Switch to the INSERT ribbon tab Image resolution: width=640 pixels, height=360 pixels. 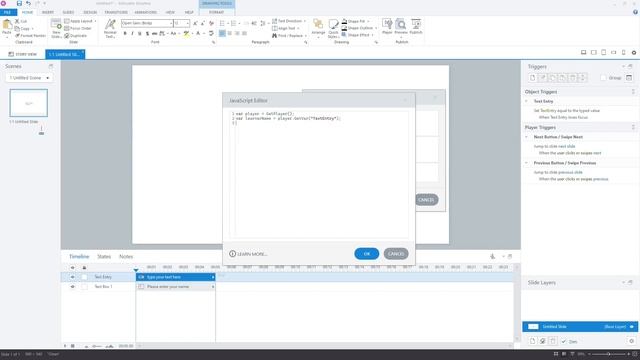click(48, 12)
